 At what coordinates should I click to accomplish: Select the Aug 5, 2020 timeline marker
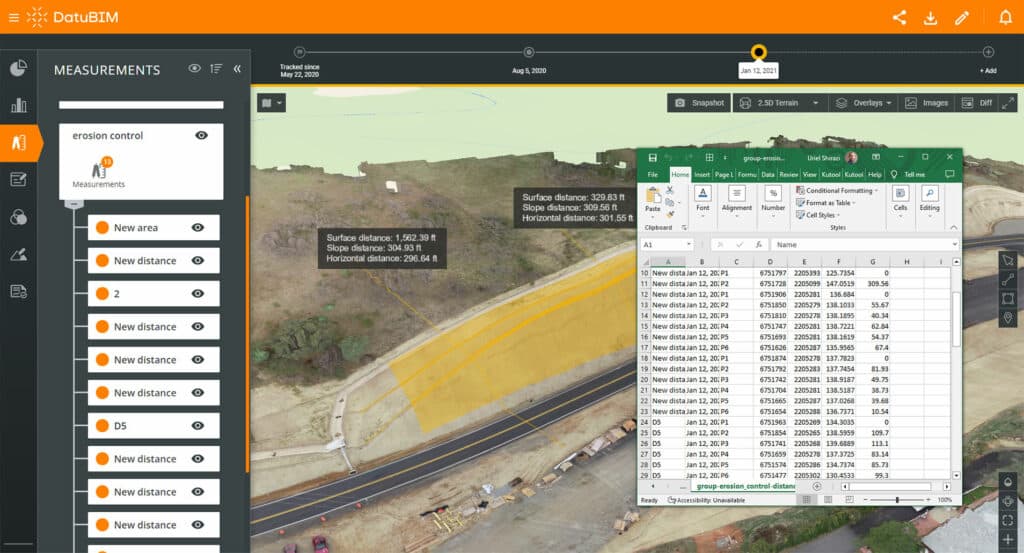click(528, 52)
